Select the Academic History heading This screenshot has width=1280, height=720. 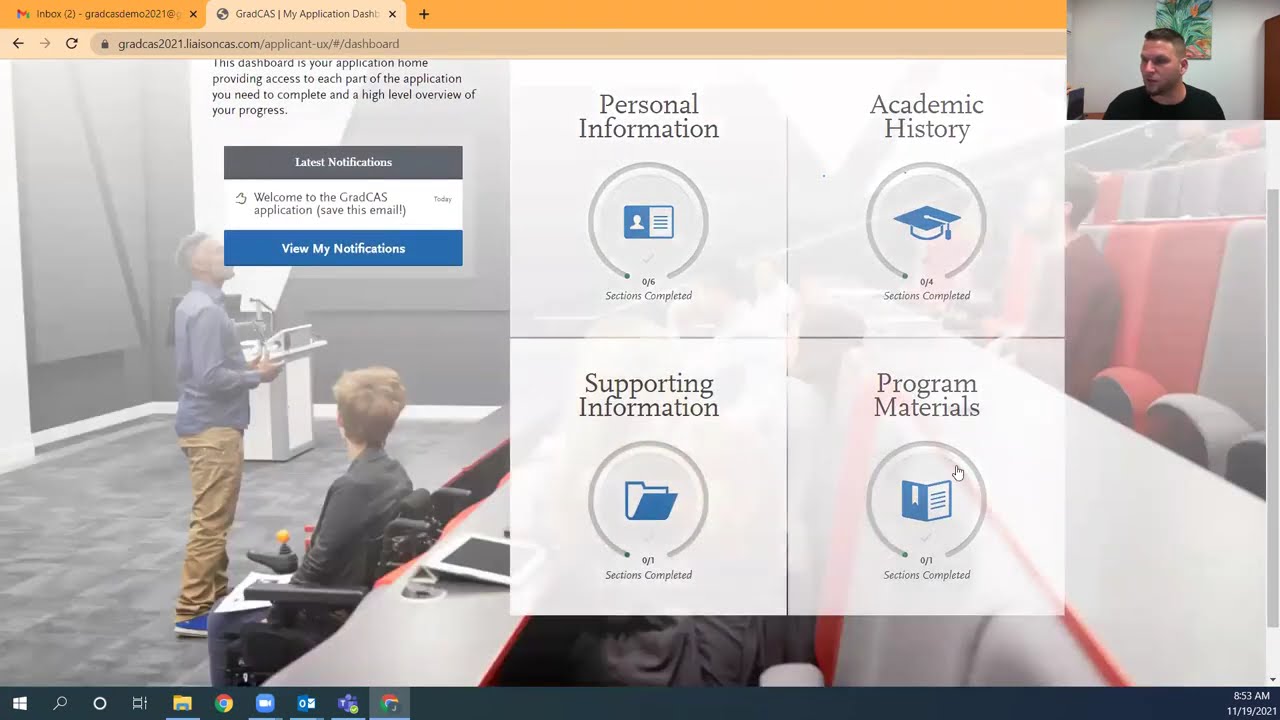[x=926, y=117]
